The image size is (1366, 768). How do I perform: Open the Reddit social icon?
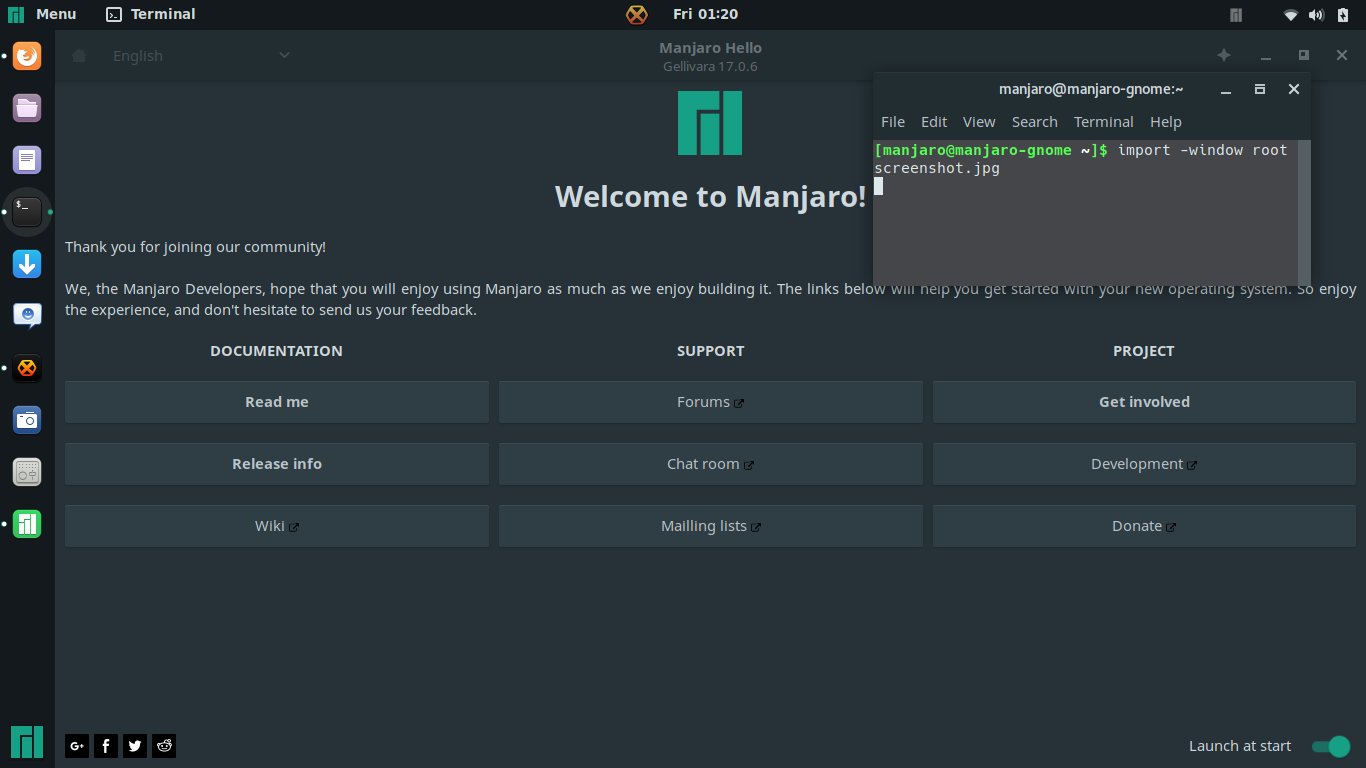[x=164, y=745]
